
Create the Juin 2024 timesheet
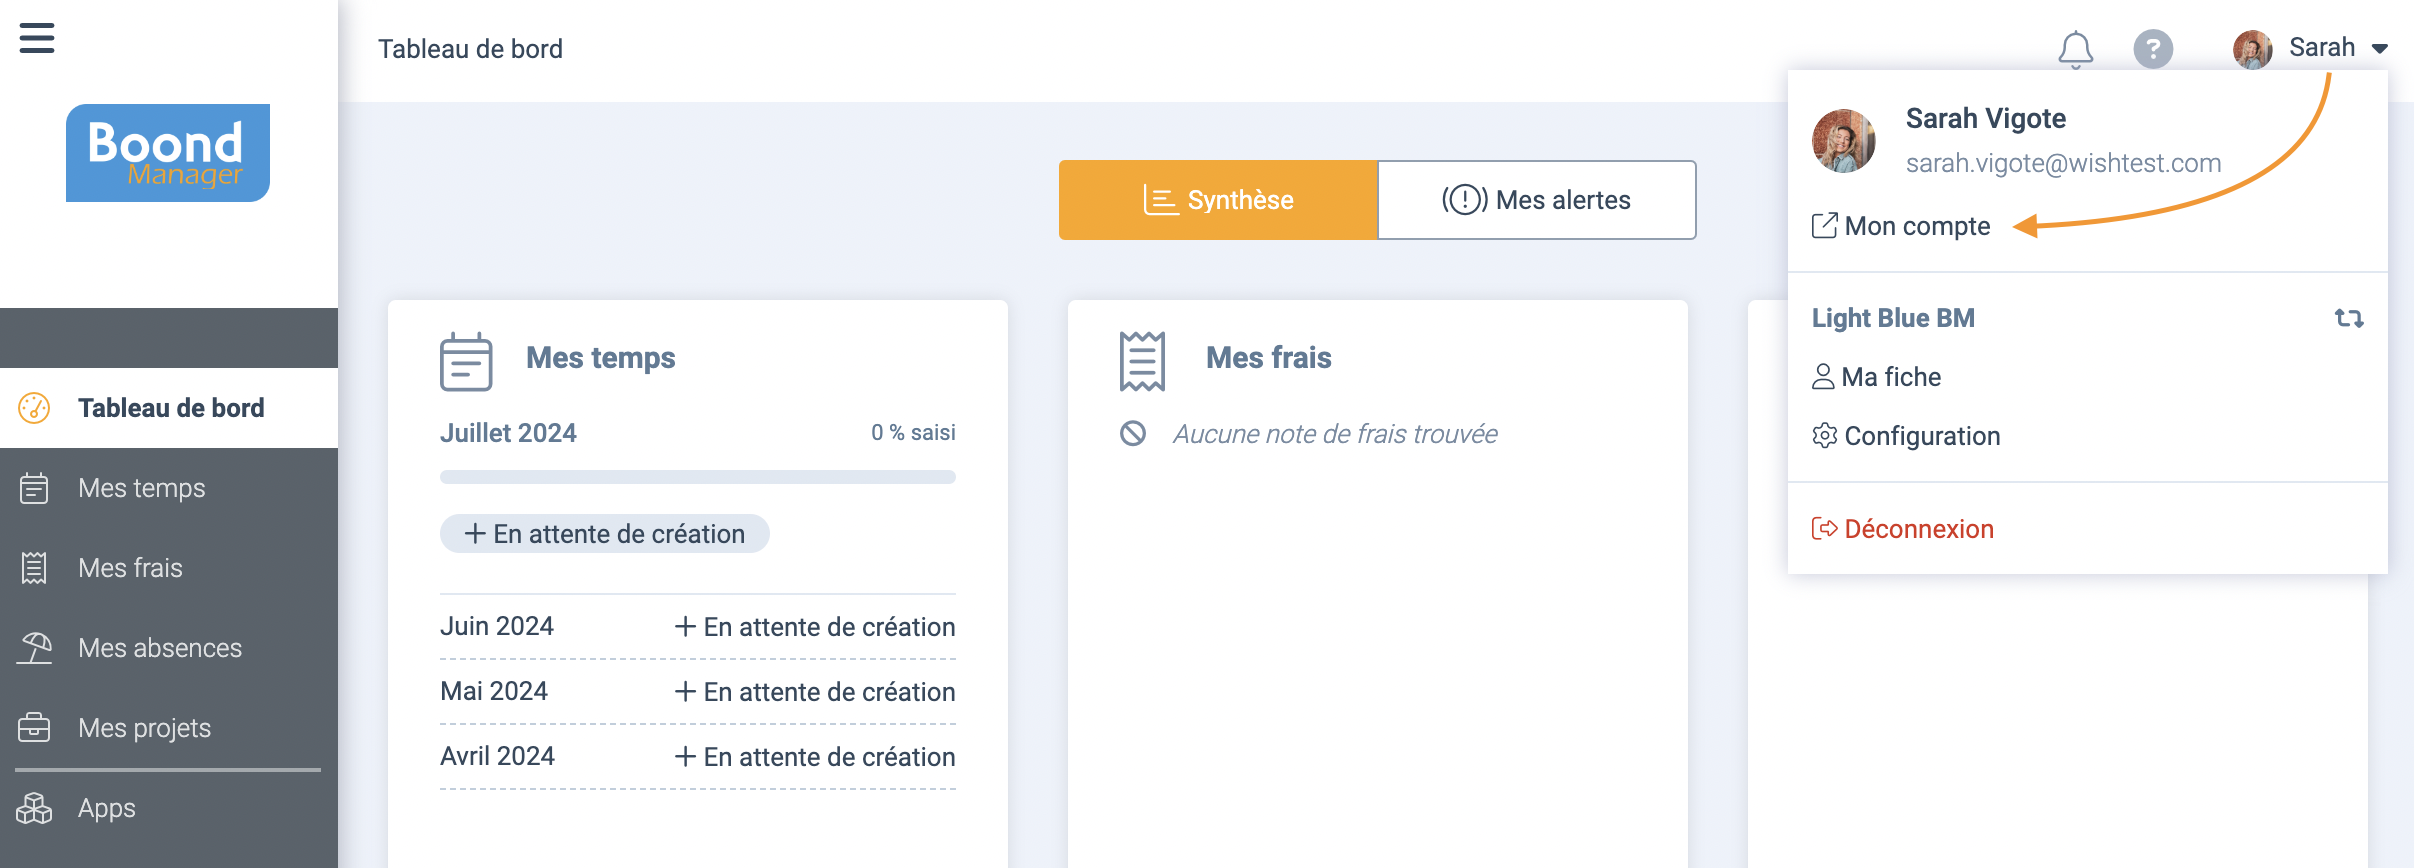(x=815, y=627)
